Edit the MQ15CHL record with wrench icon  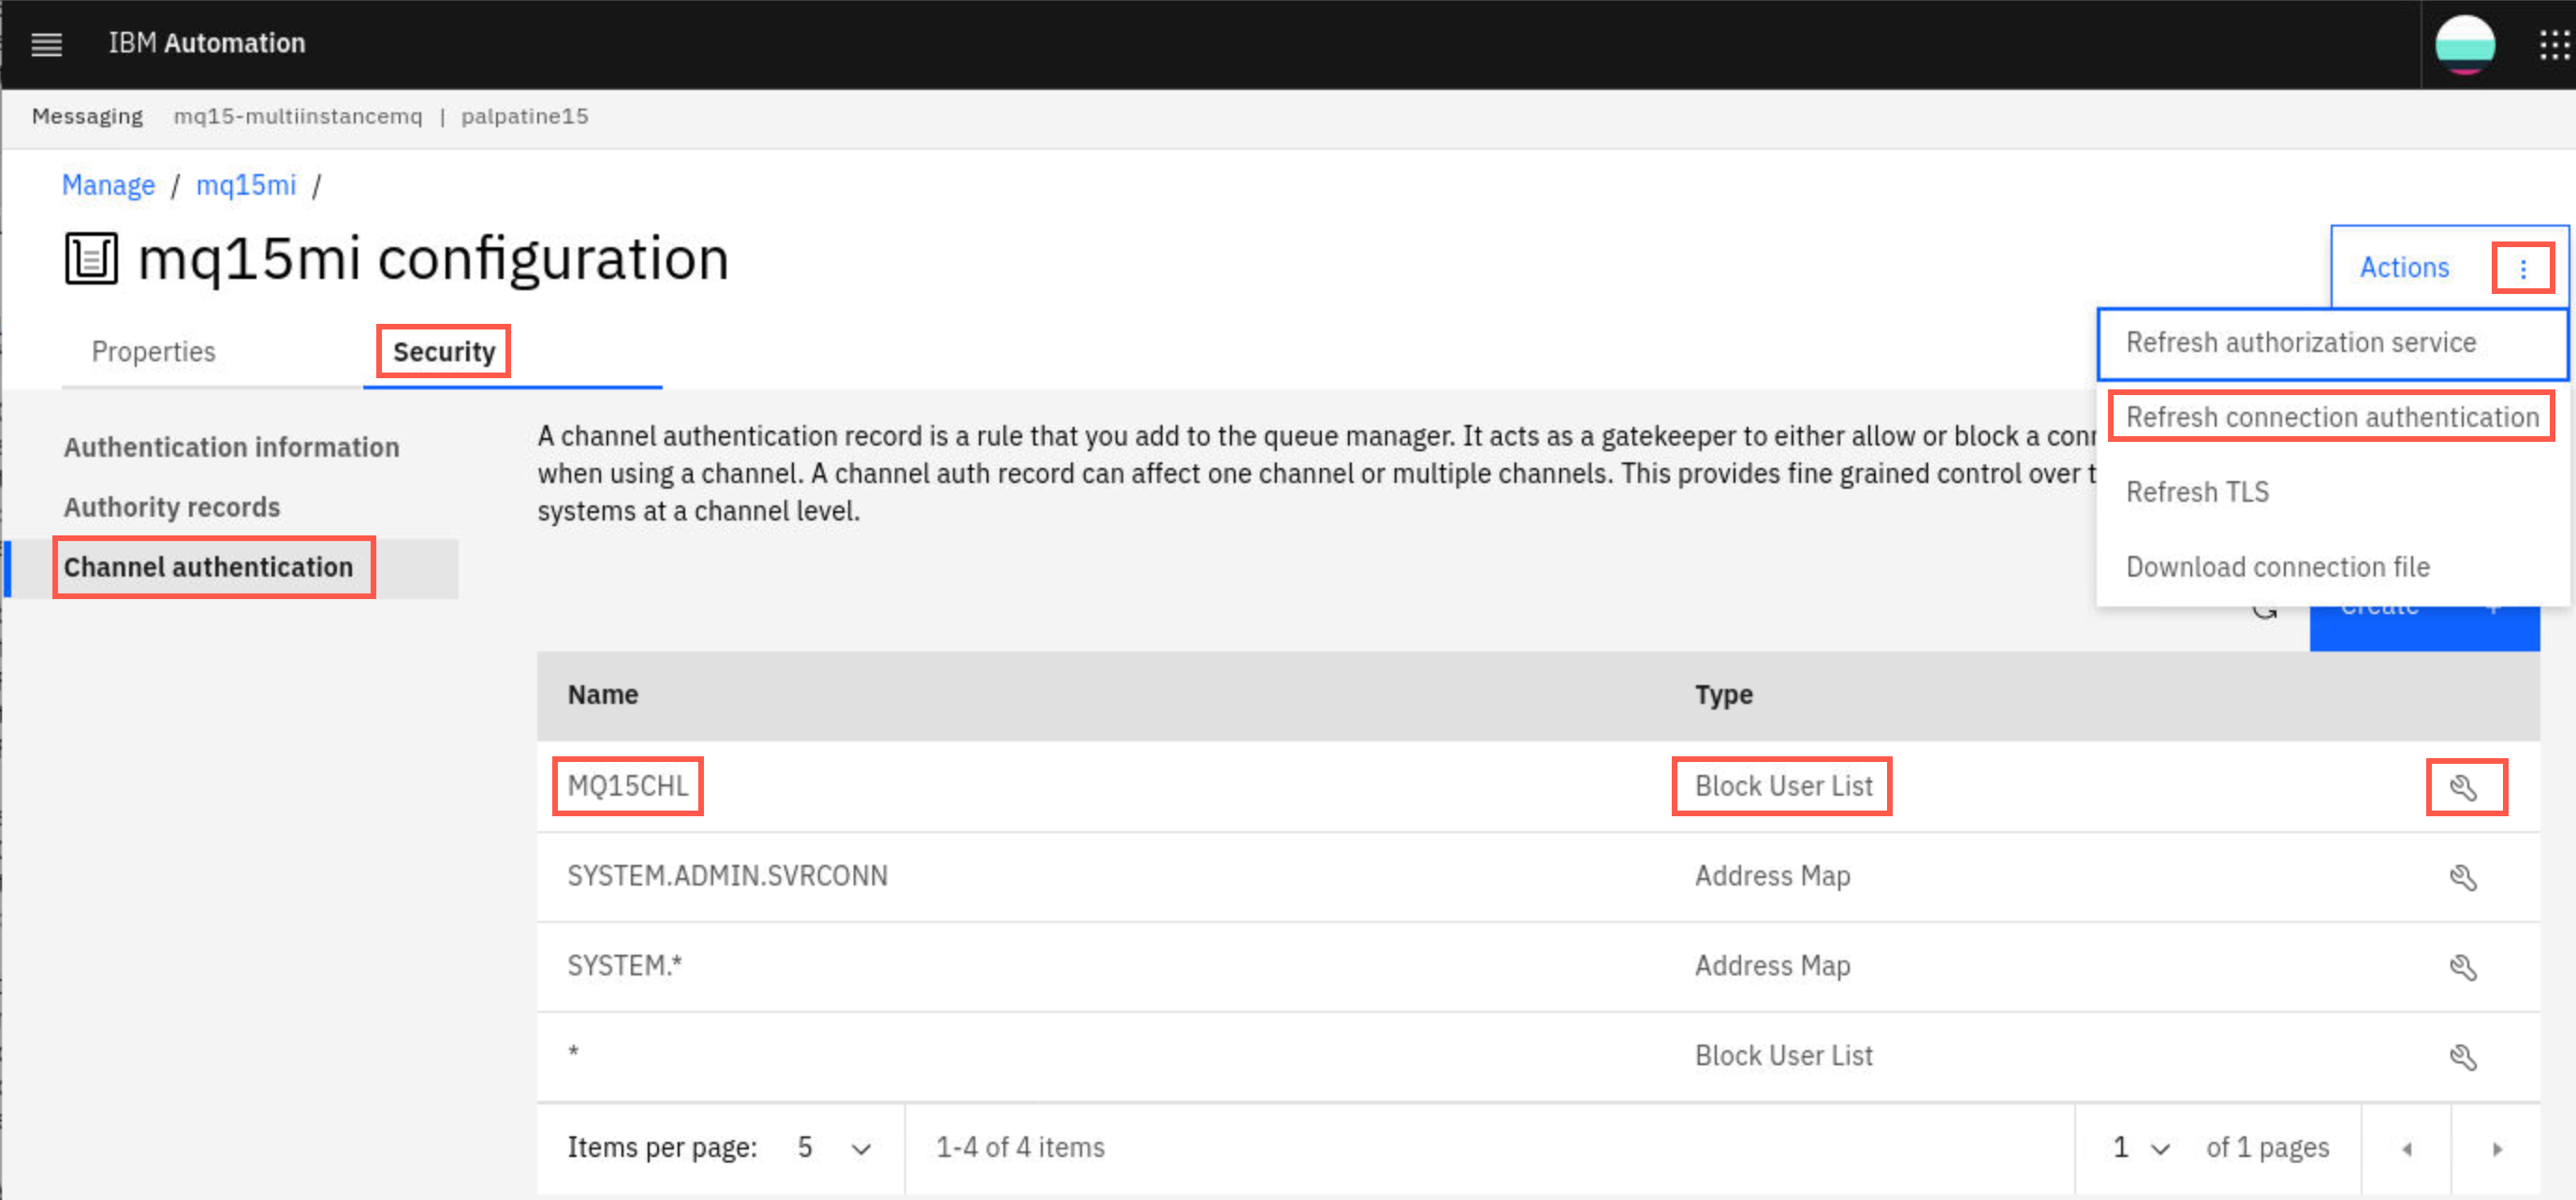[2463, 787]
